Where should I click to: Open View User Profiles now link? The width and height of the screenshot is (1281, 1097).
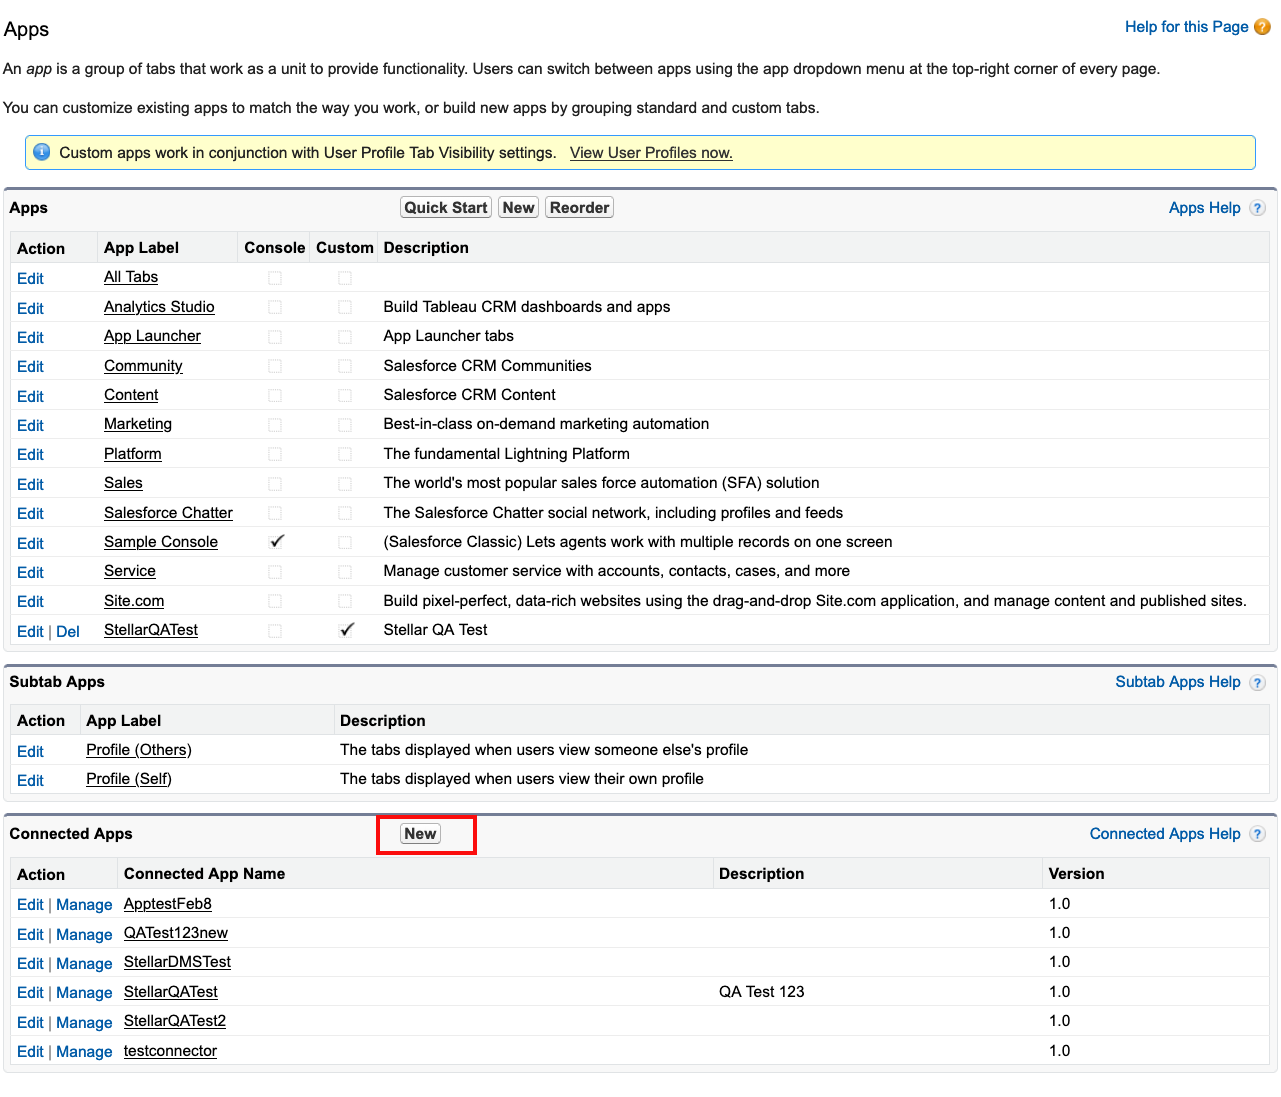point(651,153)
